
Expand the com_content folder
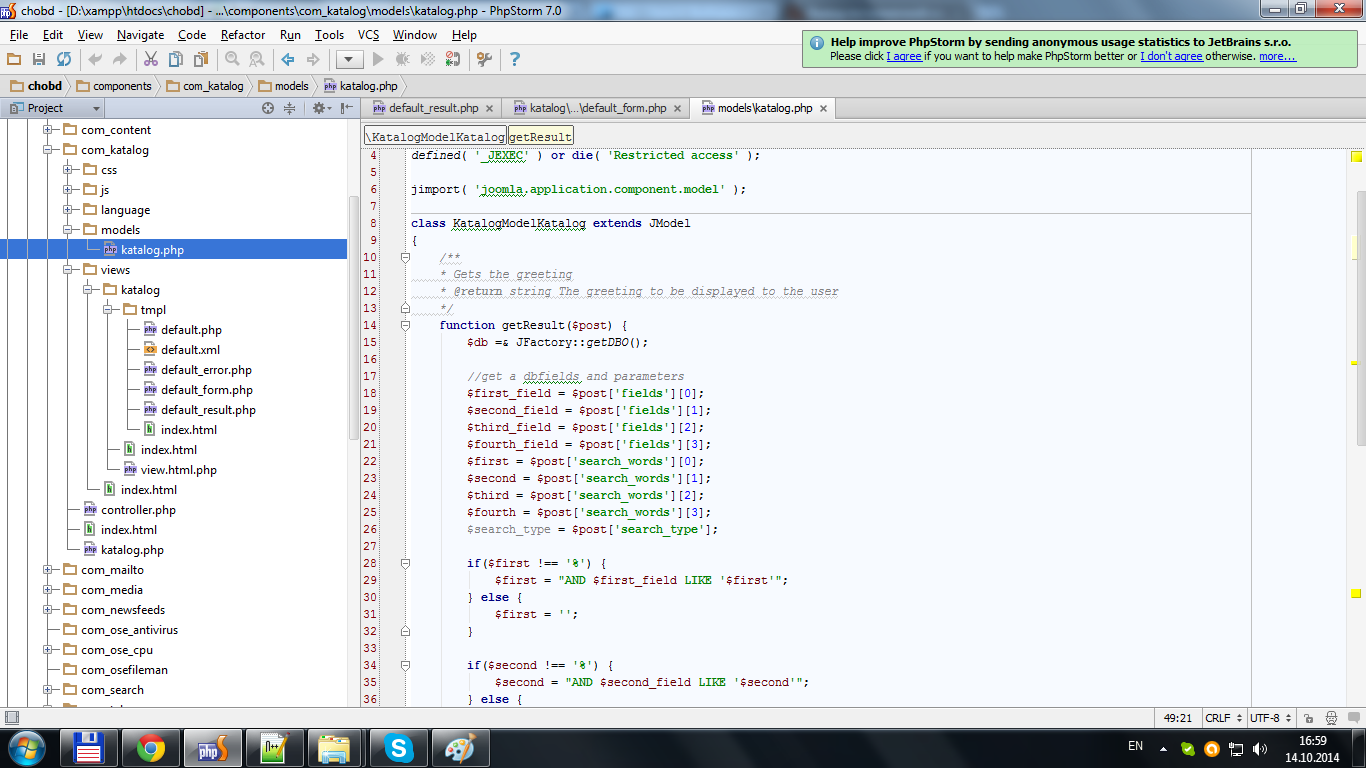[x=47, y=130]
